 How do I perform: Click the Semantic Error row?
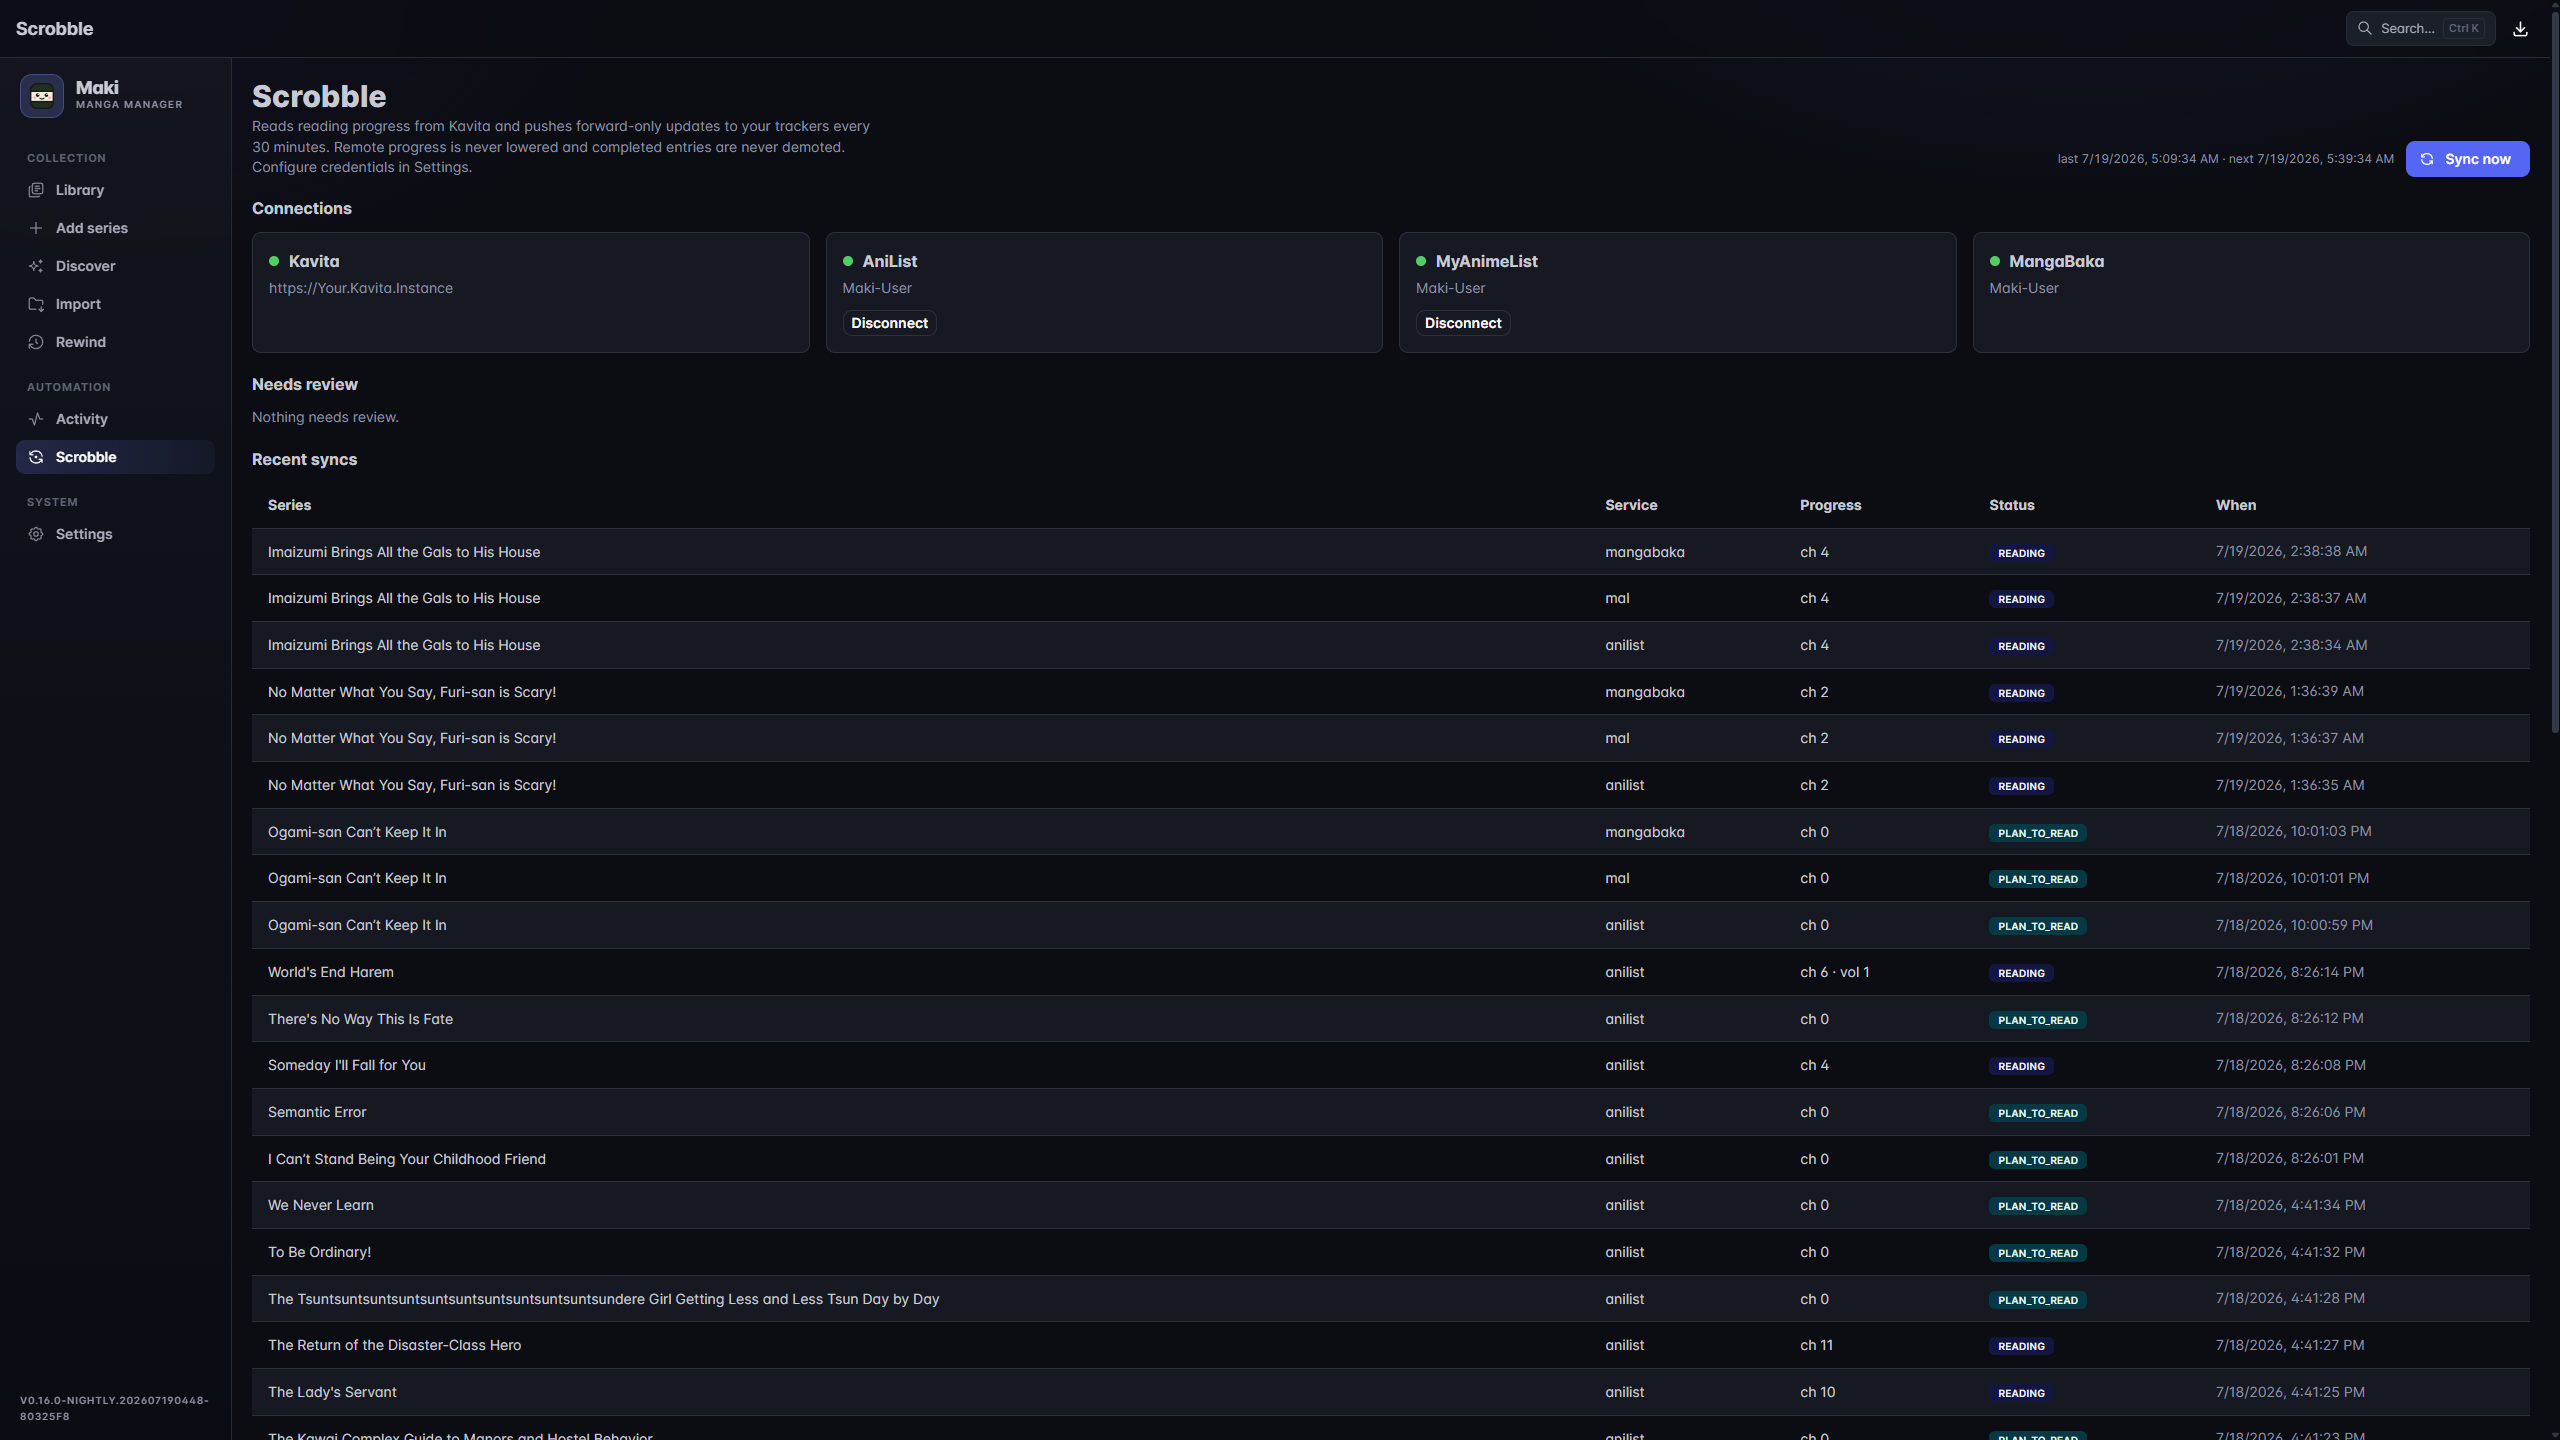tap(1390, 1112)
